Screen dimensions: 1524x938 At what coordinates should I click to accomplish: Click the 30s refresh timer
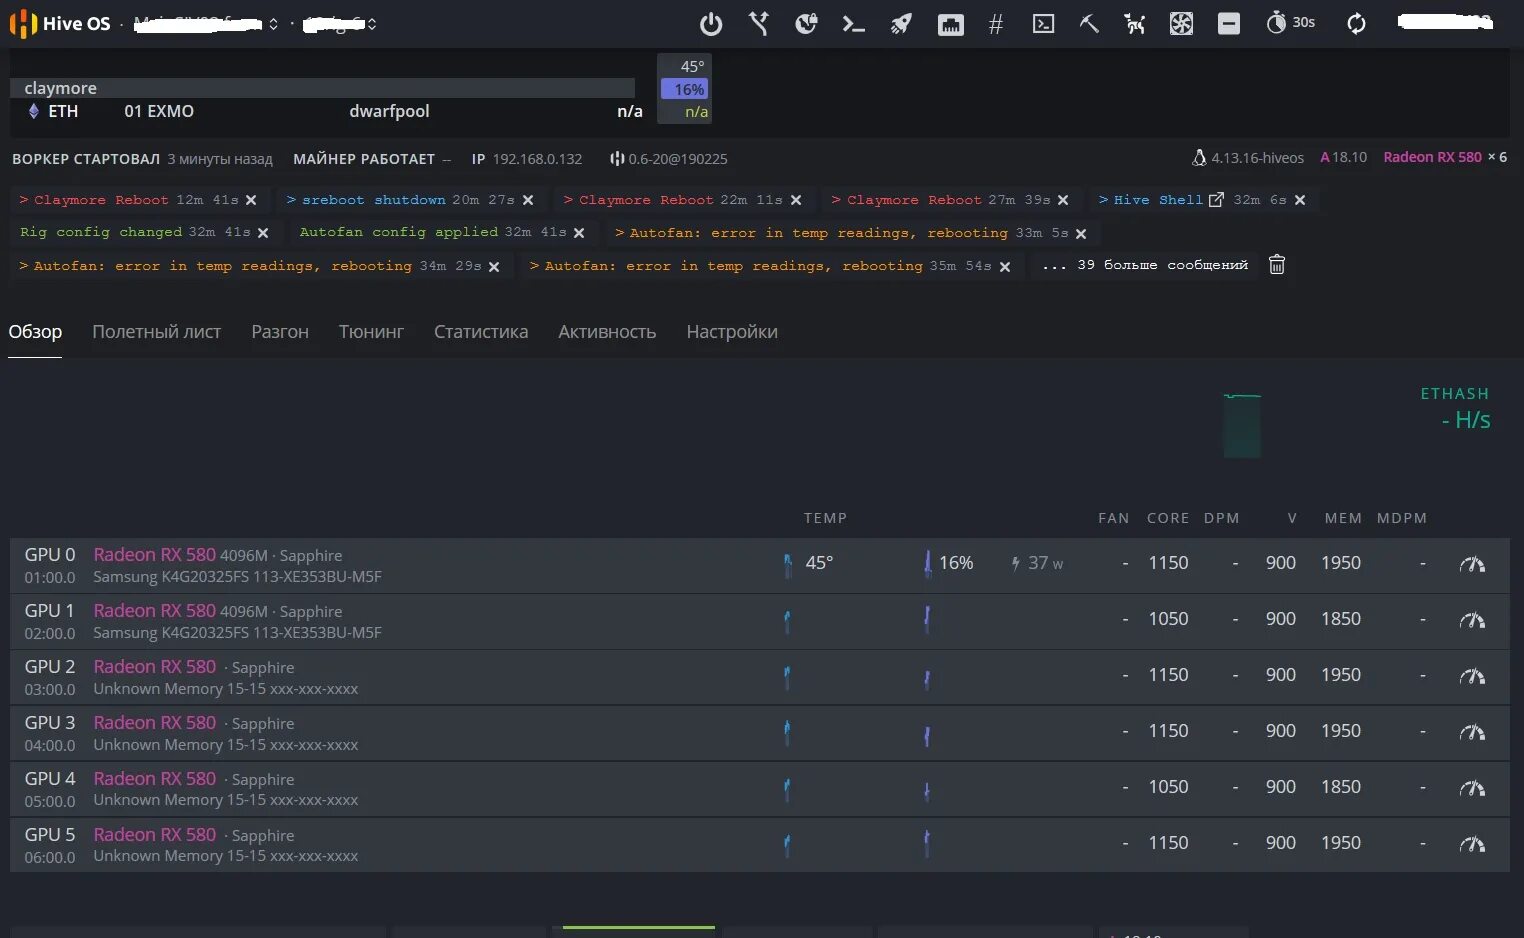click(1291, 22)
